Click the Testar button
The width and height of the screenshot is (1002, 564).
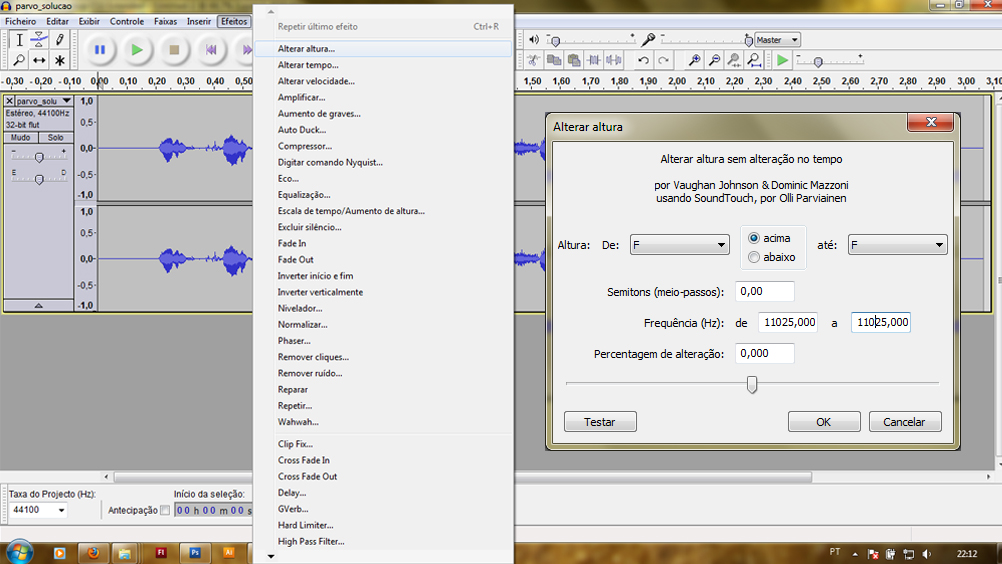coord(600,422)
